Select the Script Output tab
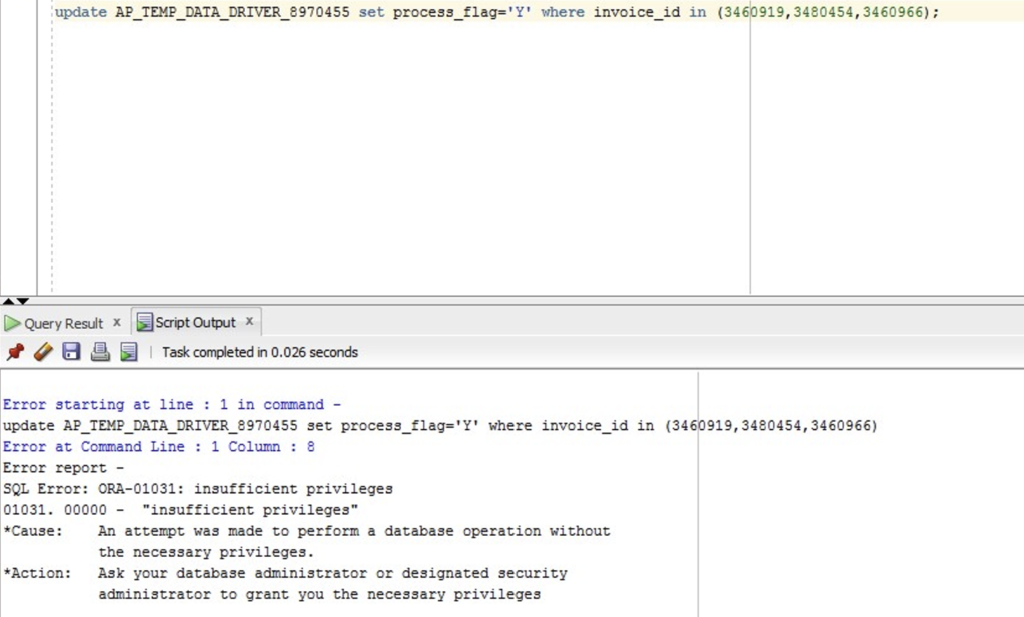 [x=195, y=323]
